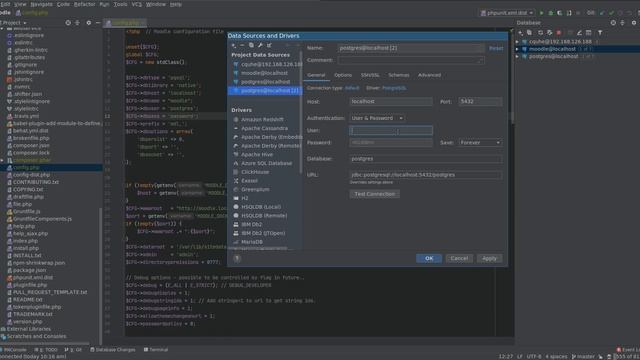
Task: Click the Reset link next to Name
Action: (x=496, y=48)
